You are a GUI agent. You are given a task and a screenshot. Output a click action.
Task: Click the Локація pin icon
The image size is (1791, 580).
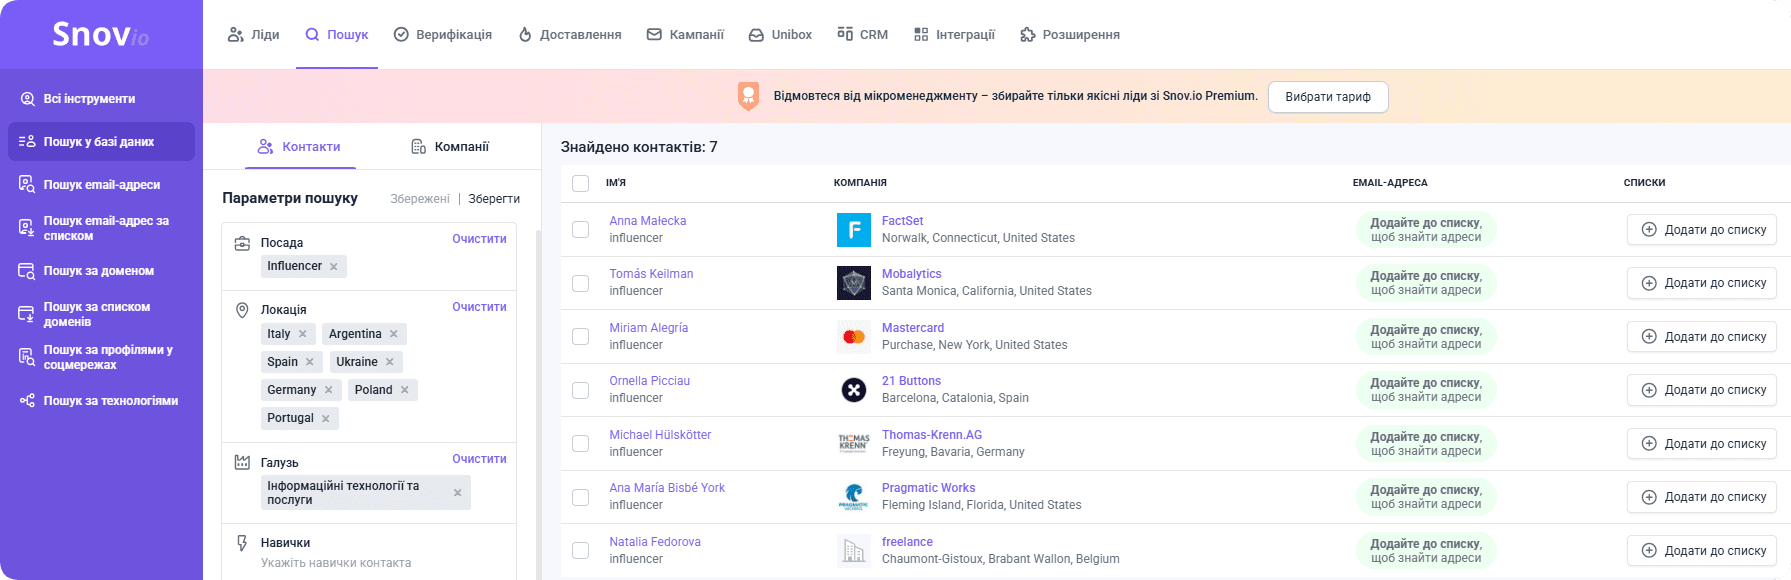[242, 310]
